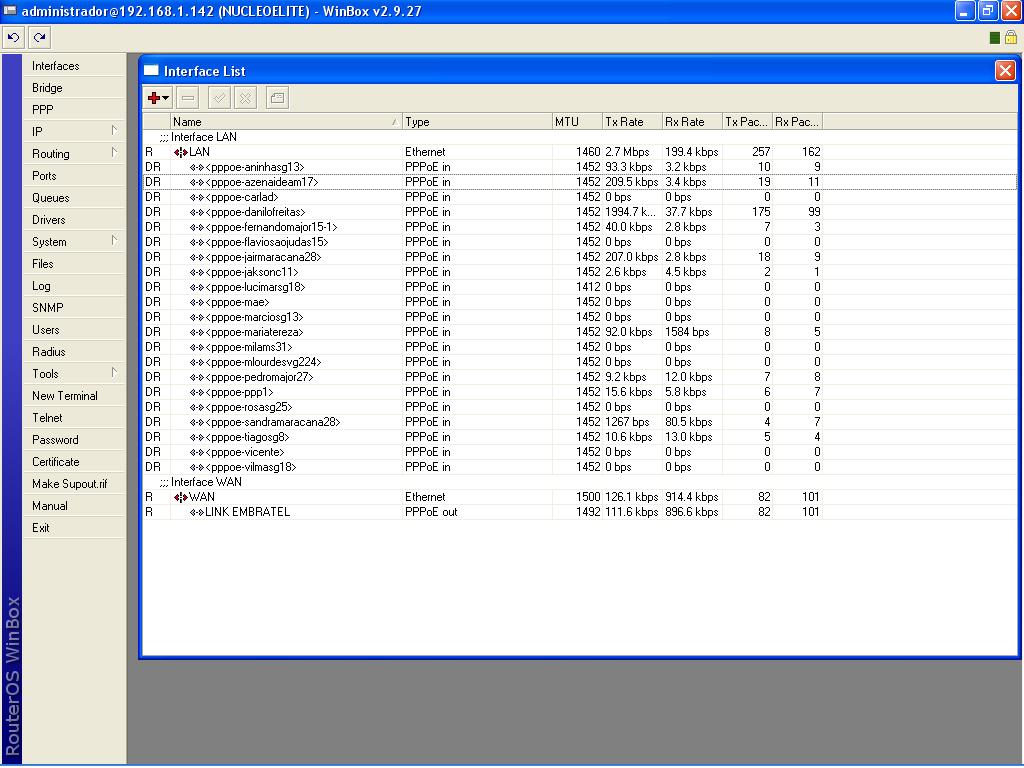Select the <pppoe-mariatereza> row

point(580,332)
